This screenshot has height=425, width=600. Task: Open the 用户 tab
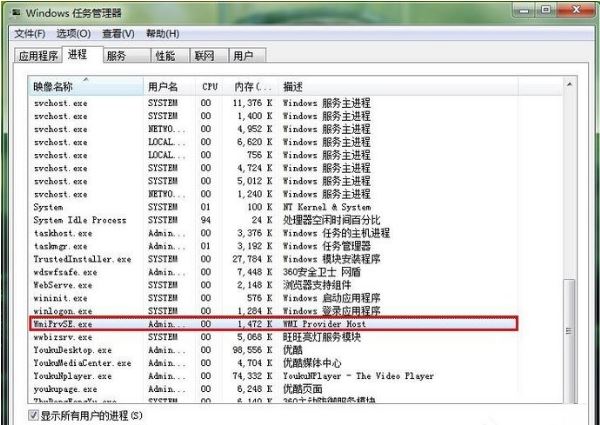coord(247,56)
